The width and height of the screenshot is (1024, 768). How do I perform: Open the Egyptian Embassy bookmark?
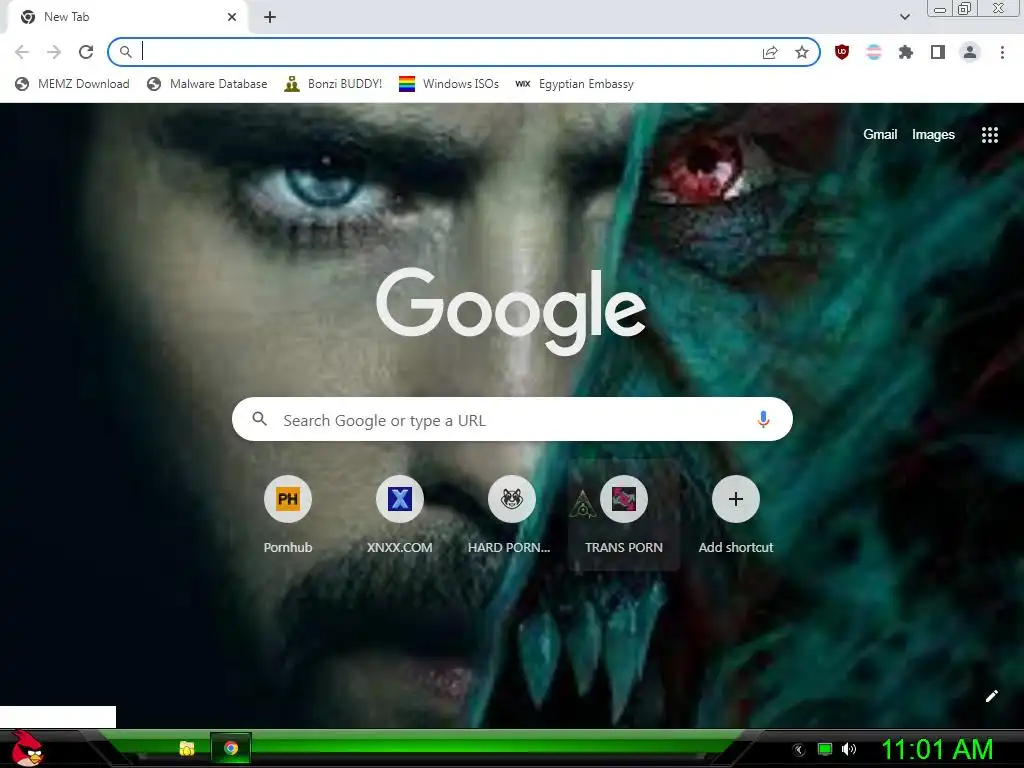[x=575, y=84]
